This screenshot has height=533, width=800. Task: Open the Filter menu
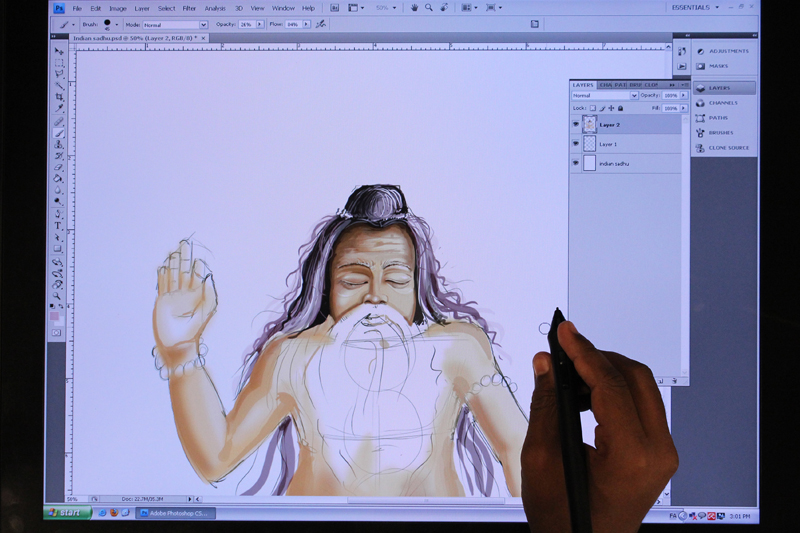point(189,8)
